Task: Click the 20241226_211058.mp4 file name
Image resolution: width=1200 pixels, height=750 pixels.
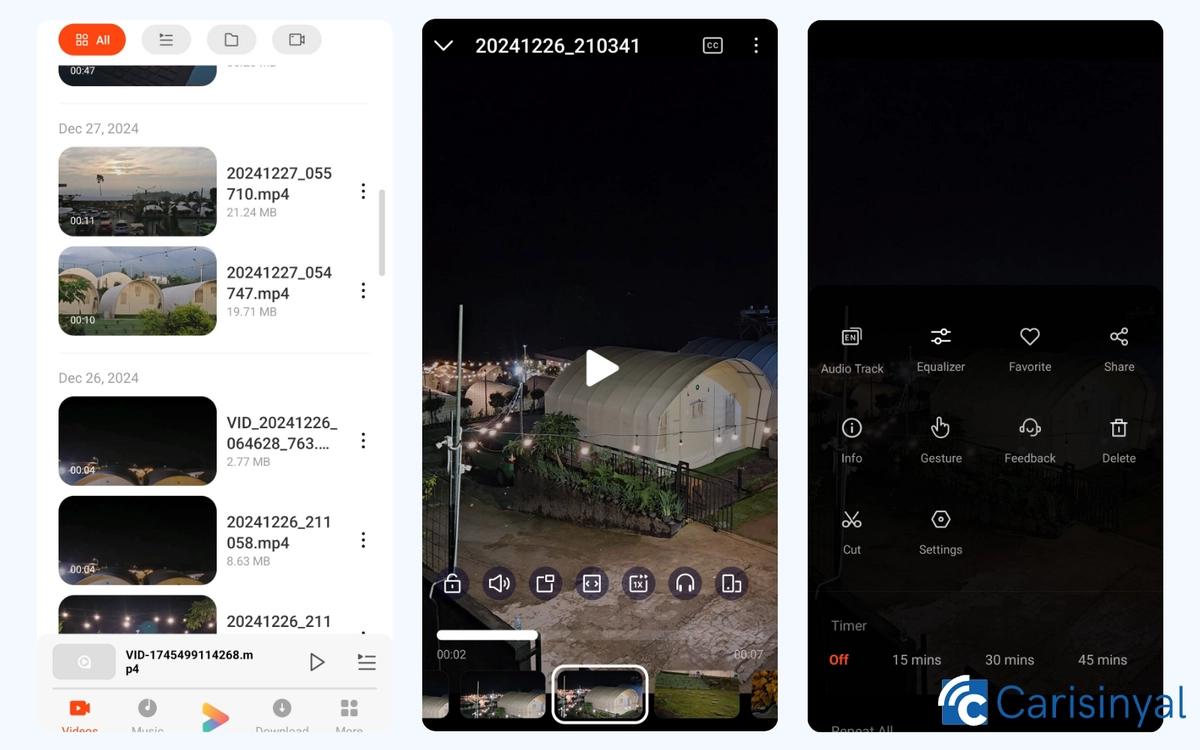Action: [279, 532]
